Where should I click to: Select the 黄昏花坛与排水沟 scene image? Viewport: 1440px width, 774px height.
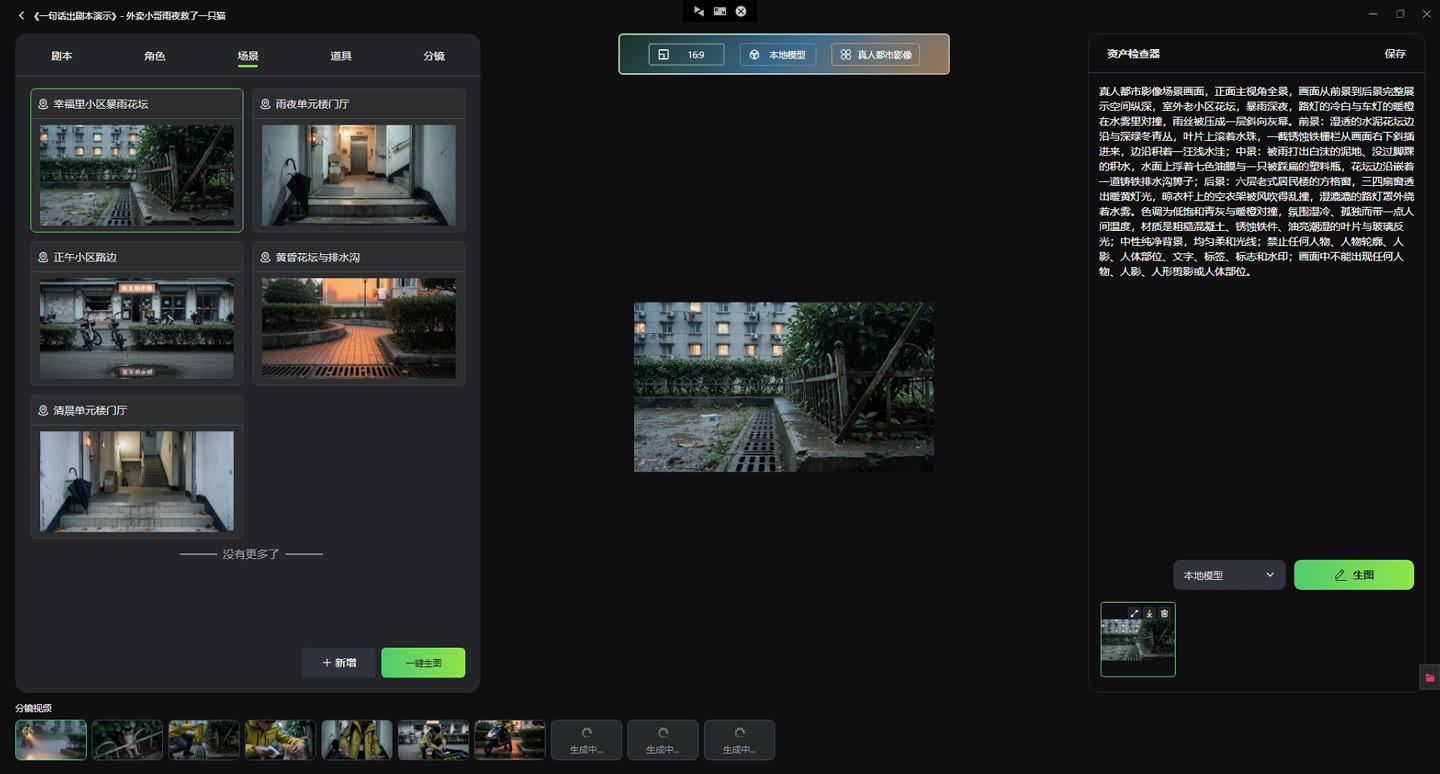click(x=359, y=328)
